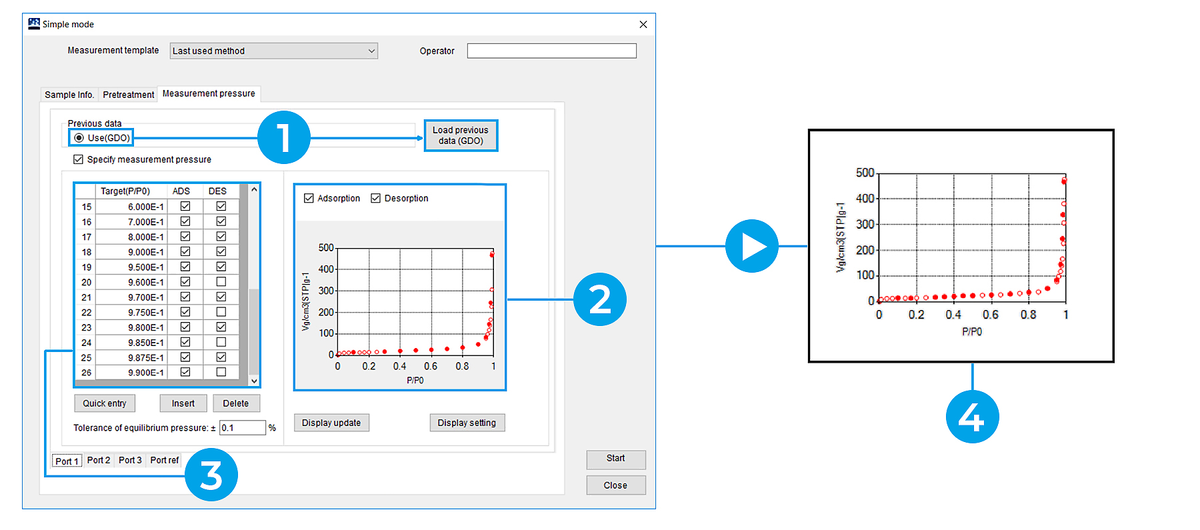Click the numbered callout circle 3
1200x530 pixels.
tap(210, 473)
